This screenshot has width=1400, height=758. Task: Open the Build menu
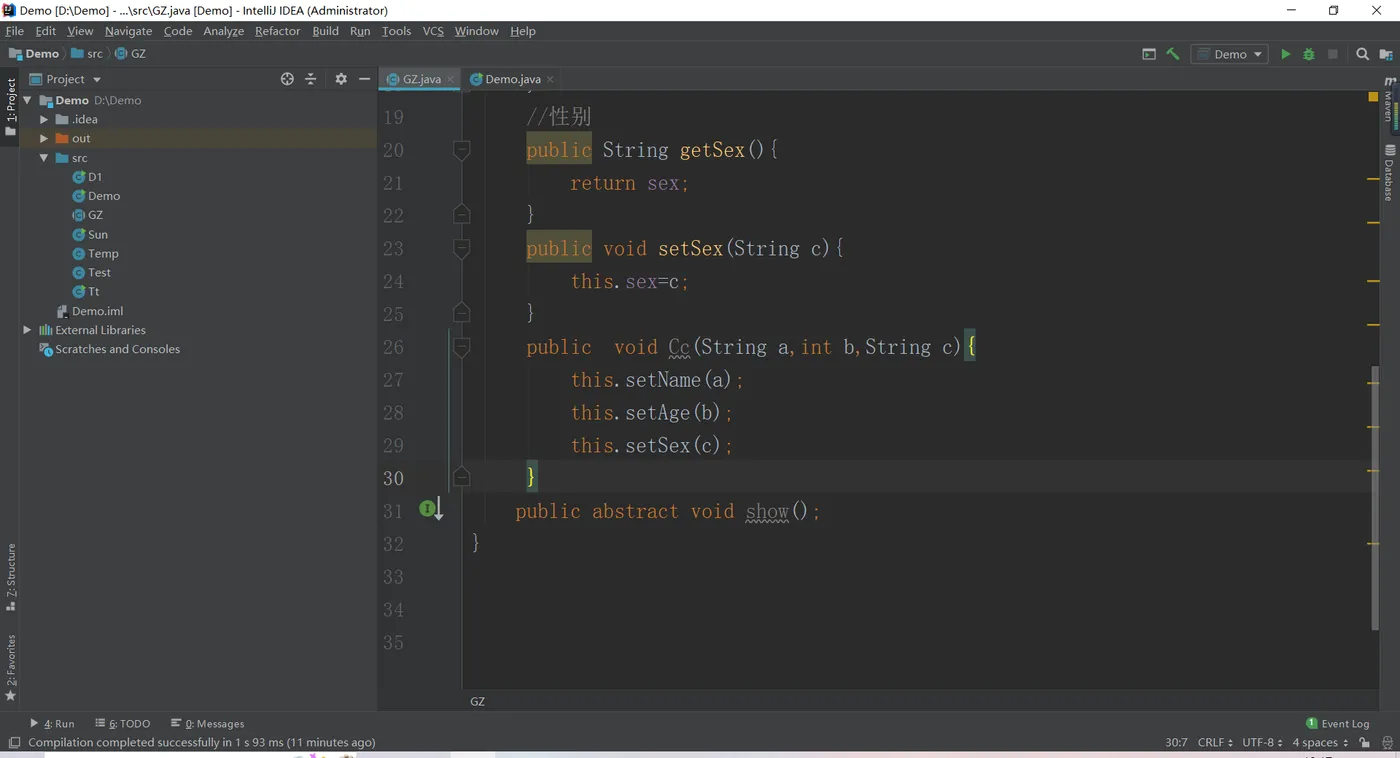click(325, 31)
